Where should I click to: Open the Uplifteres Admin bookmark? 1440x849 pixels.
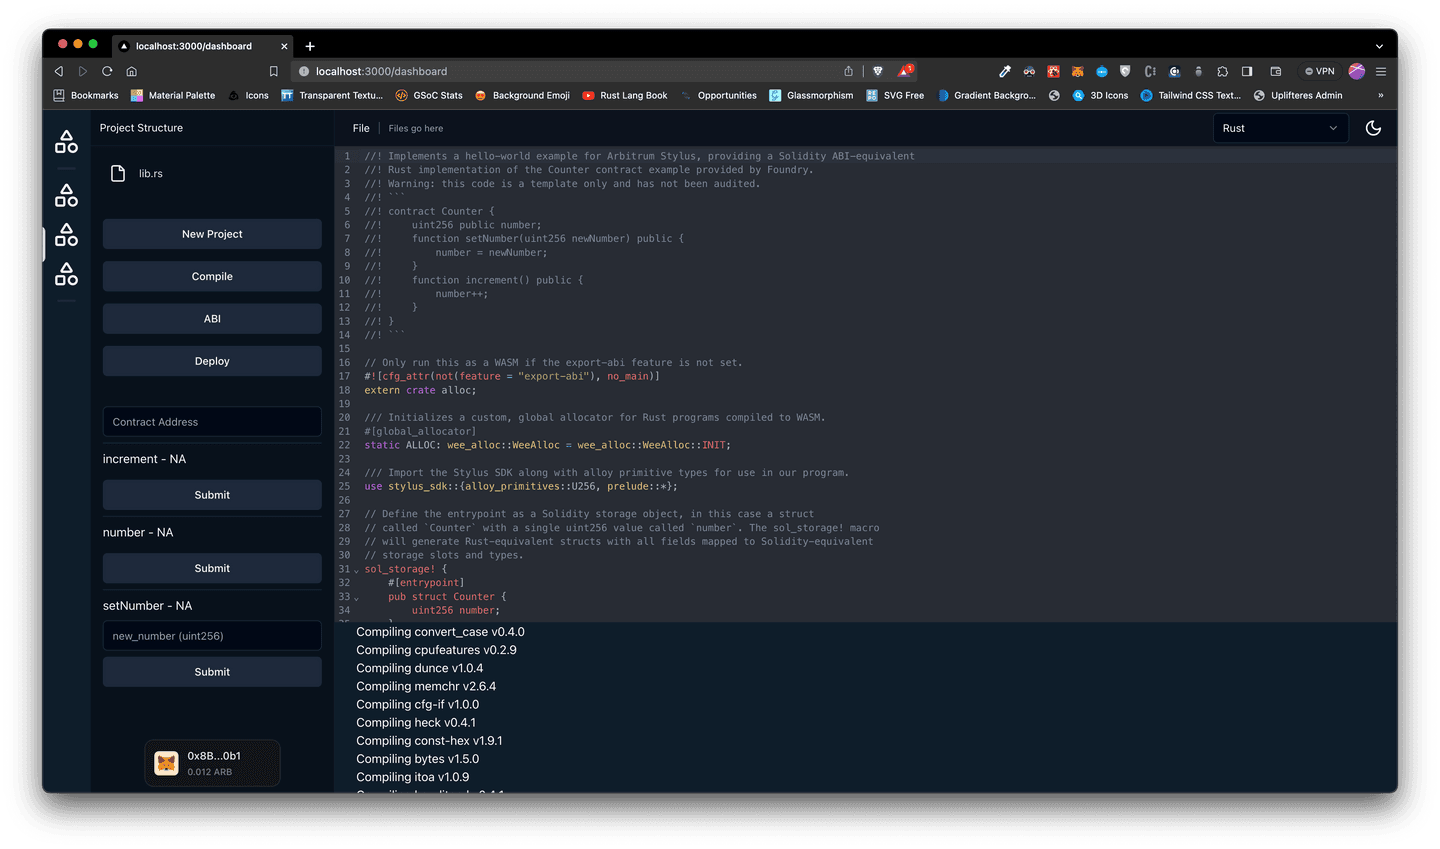pos(1298,95)
